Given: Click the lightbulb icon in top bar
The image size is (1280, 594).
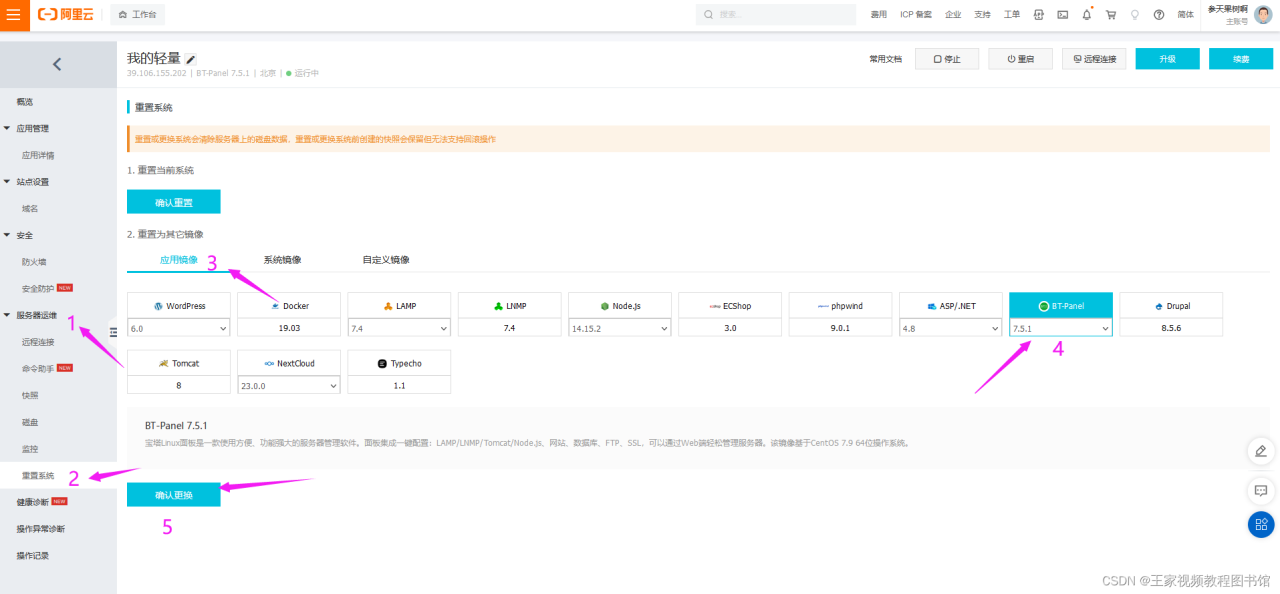Looking at the screenshot, I should click(1135, 14).
